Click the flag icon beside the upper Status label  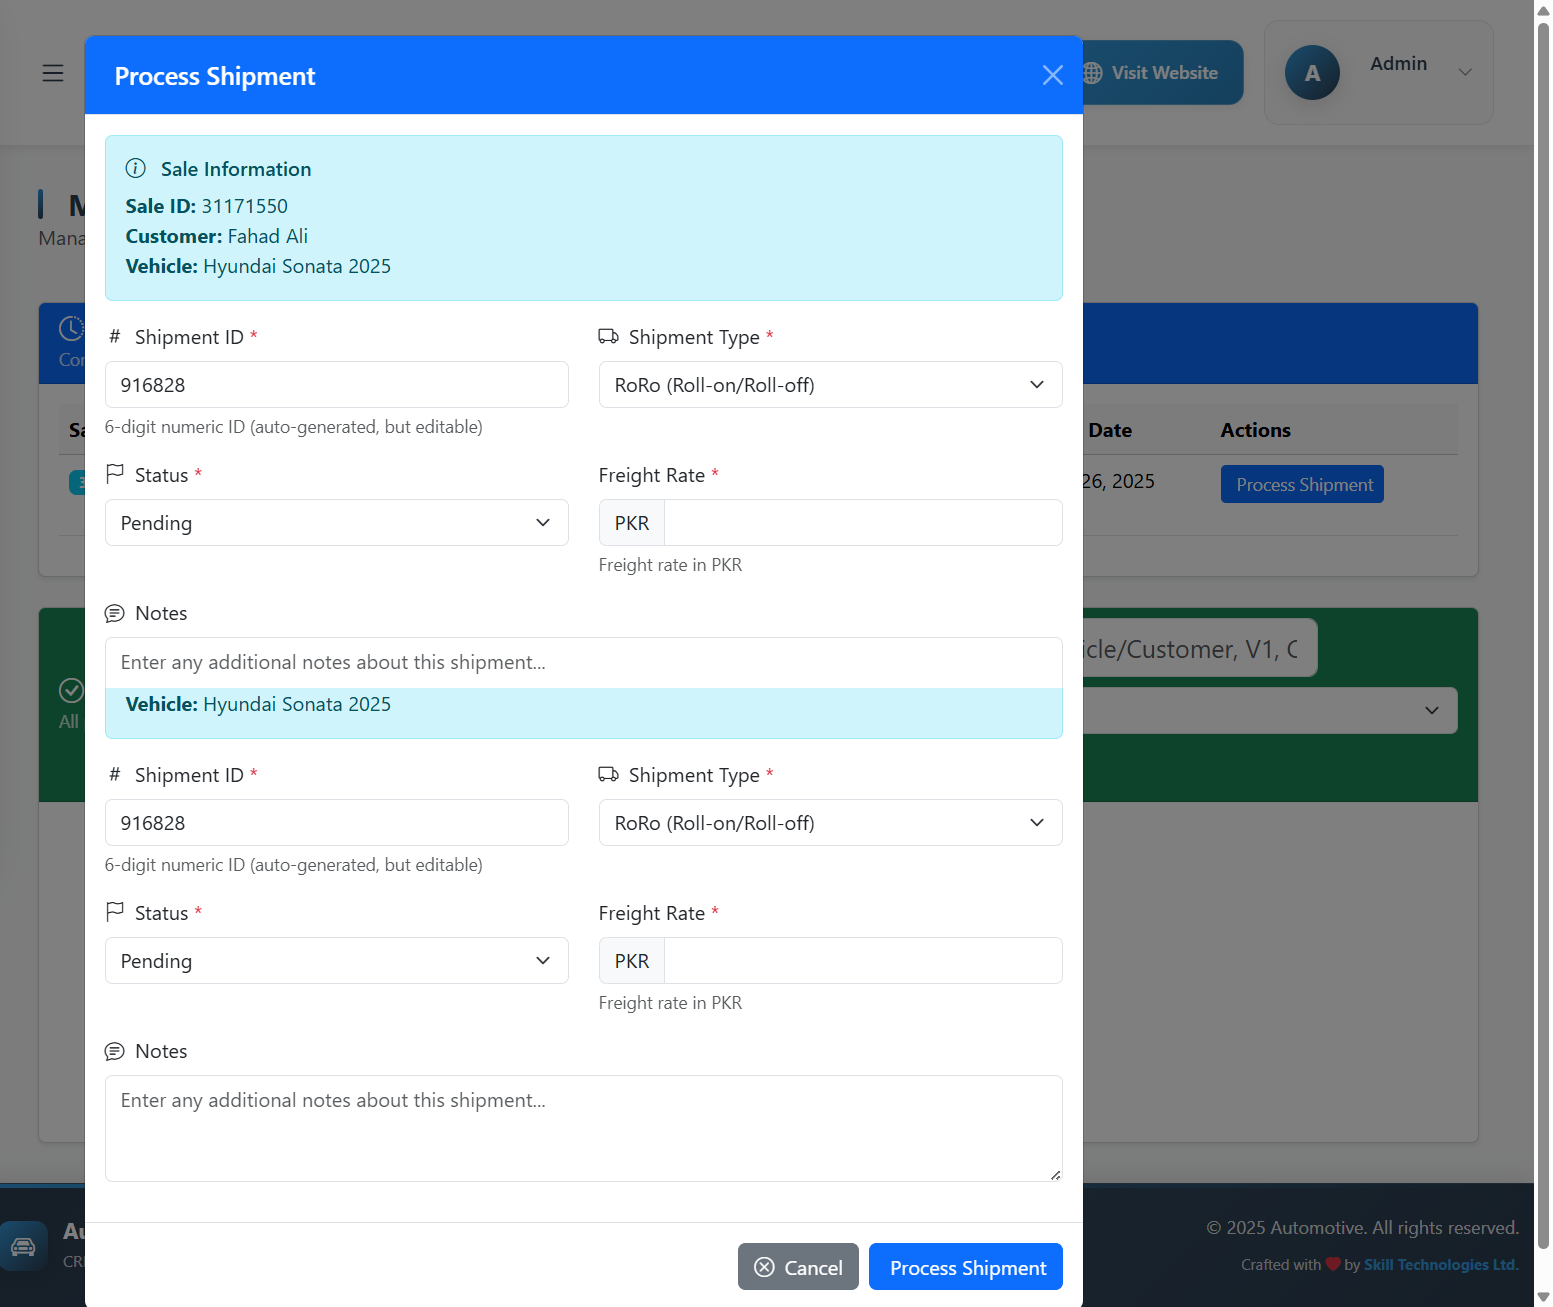pos(115,473)
